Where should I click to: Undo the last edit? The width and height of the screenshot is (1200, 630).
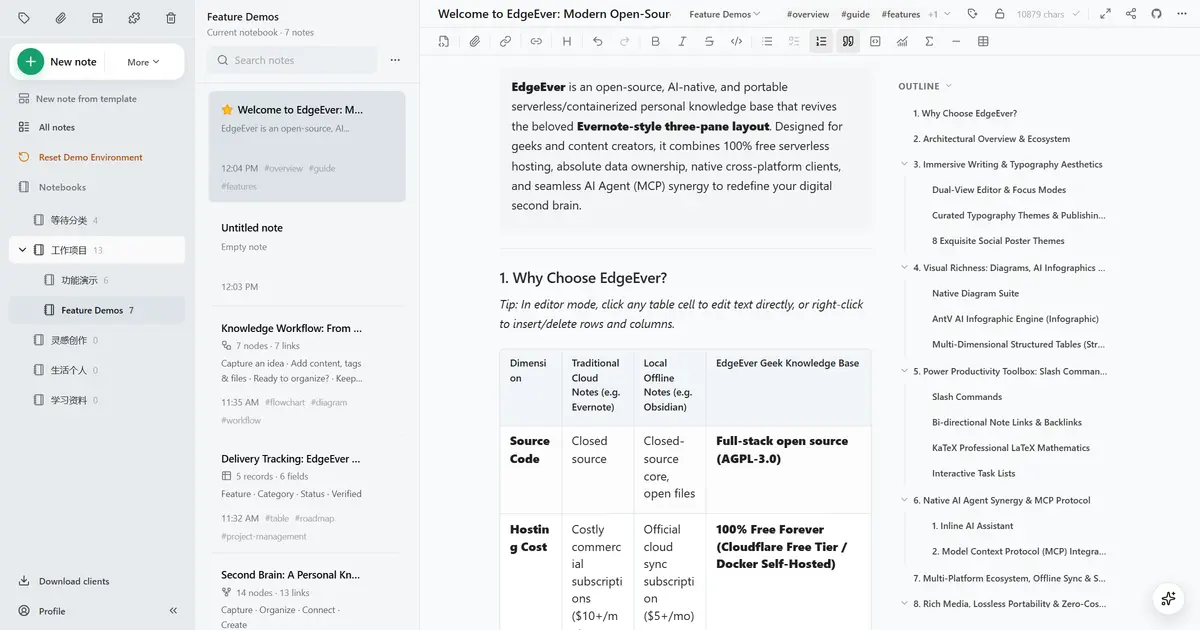click(598, 41)
